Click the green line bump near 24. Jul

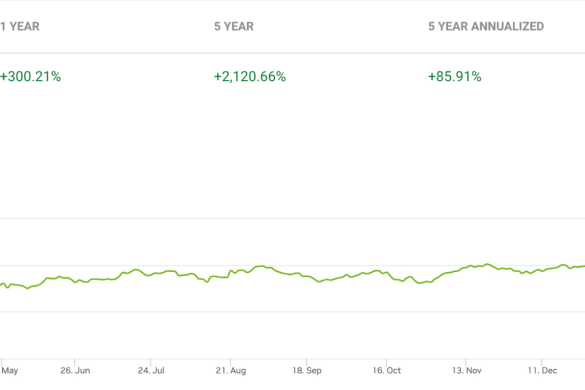coord(136,269)
